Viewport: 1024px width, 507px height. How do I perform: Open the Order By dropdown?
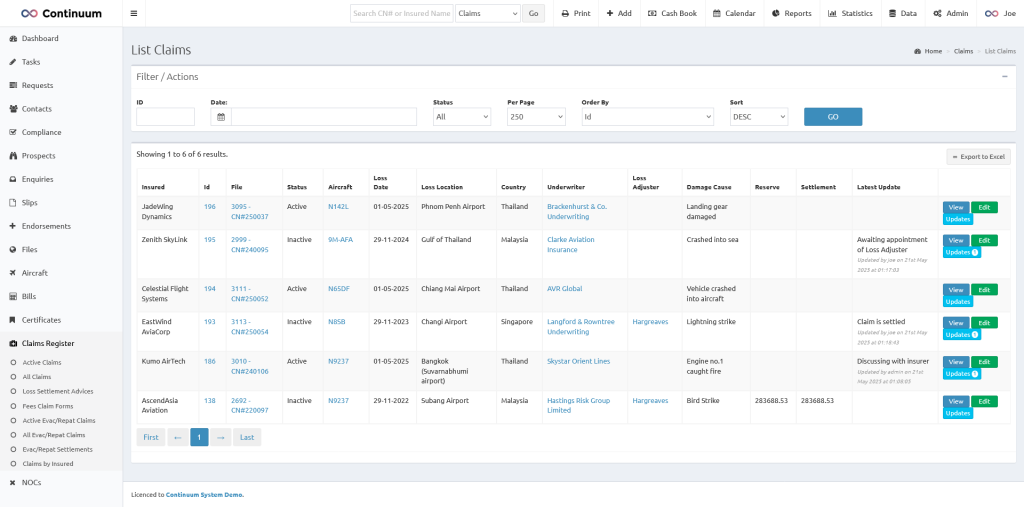click(648, 117)
